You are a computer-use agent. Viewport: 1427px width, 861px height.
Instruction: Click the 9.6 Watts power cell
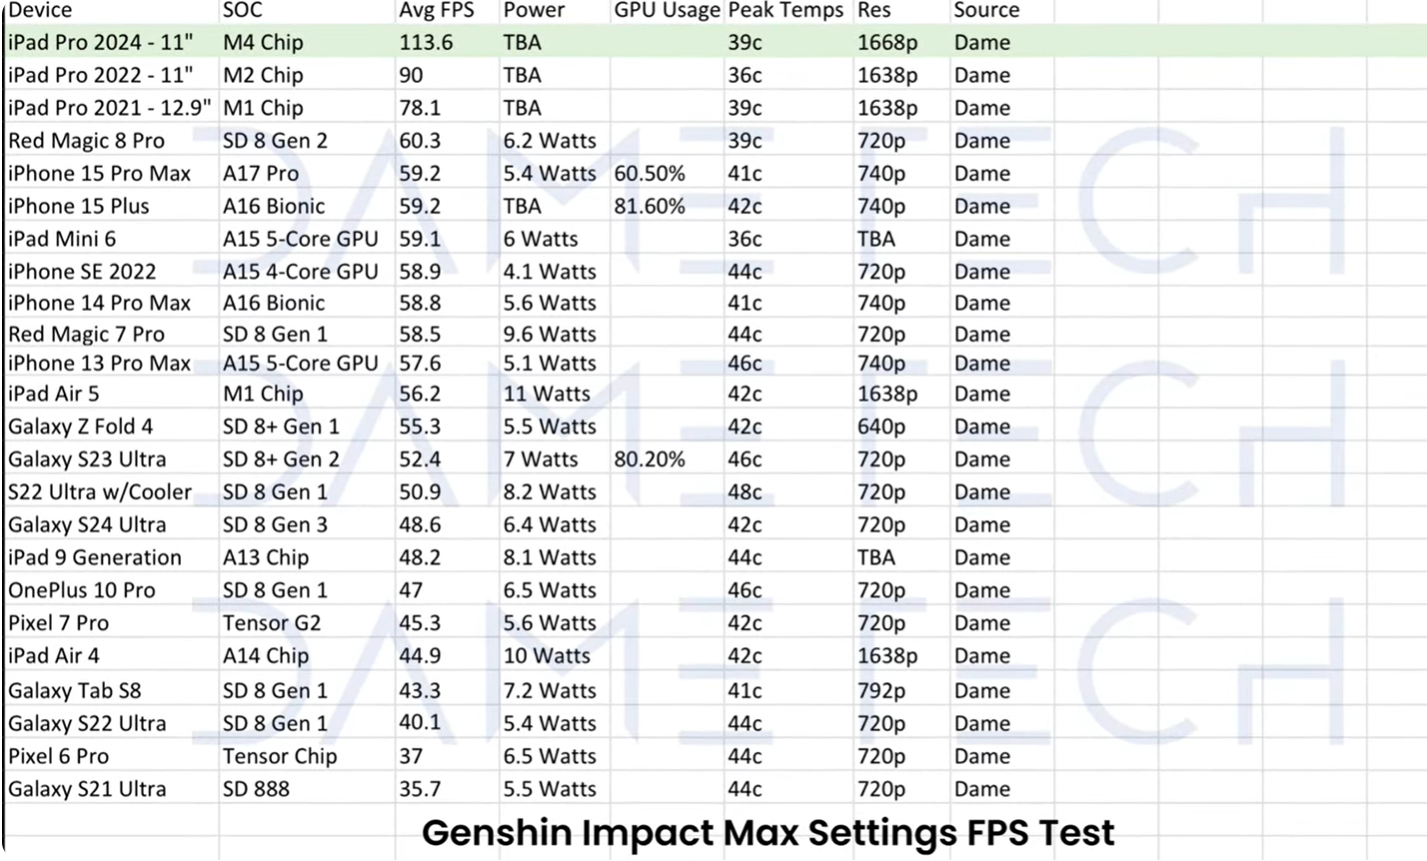click(x=550, y=334)
